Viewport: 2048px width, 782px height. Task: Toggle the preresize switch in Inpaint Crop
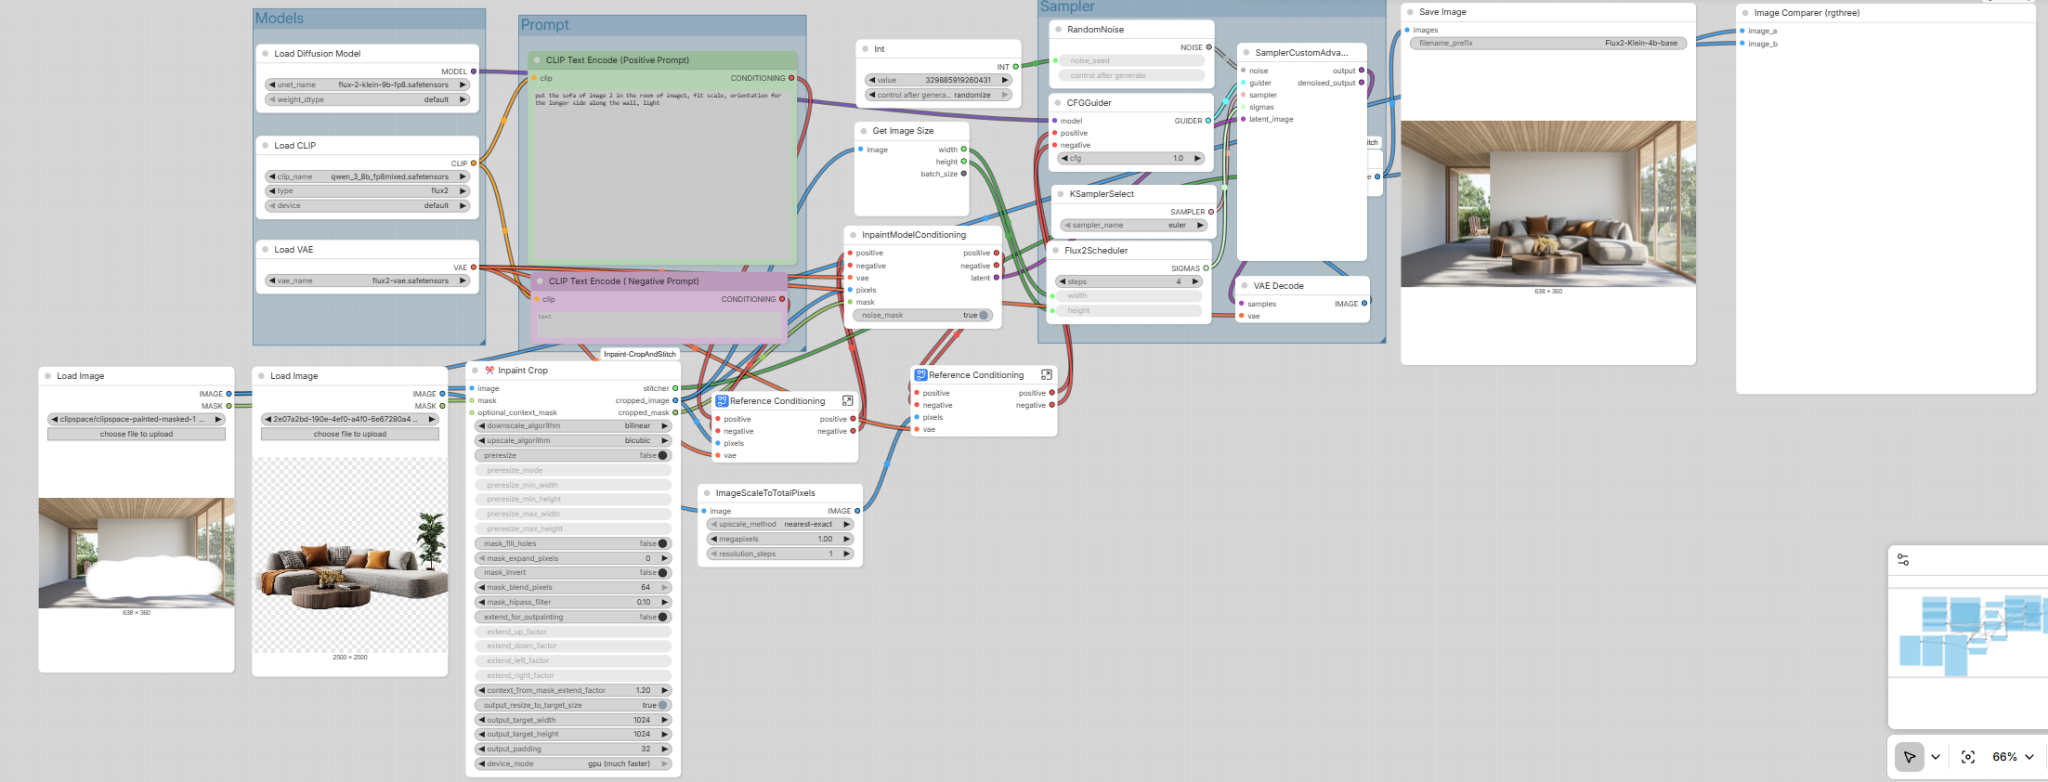[x=661, y=456]
